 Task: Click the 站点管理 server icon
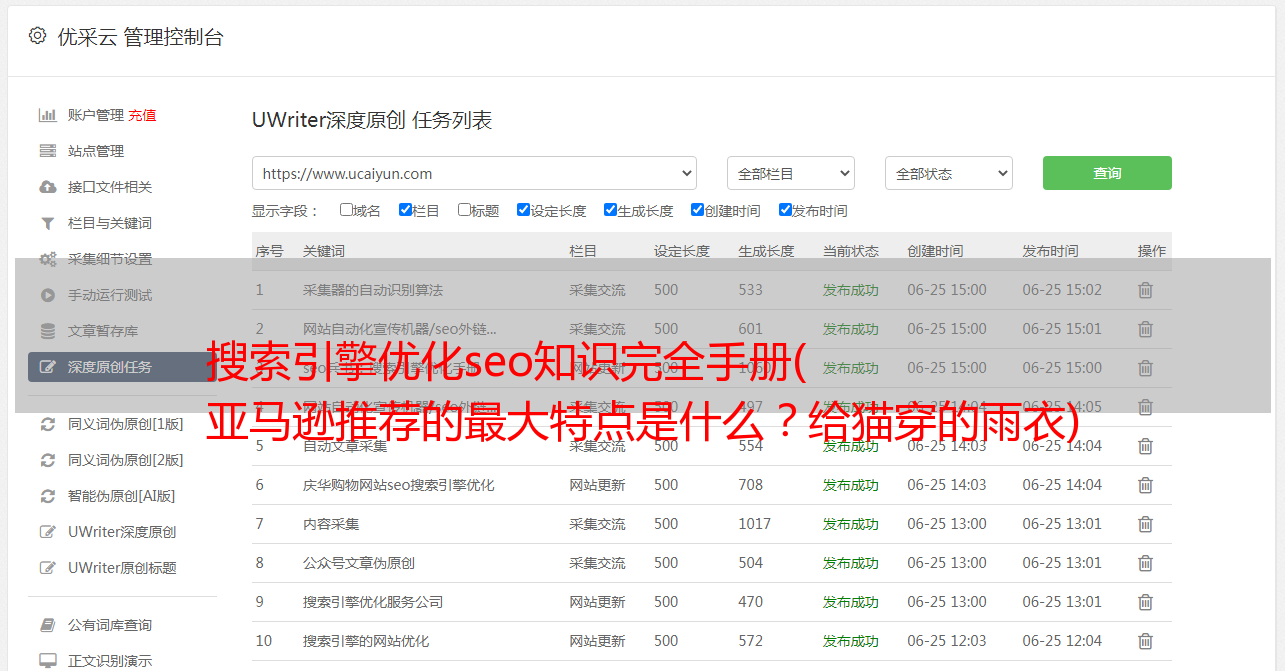[47, 151]
